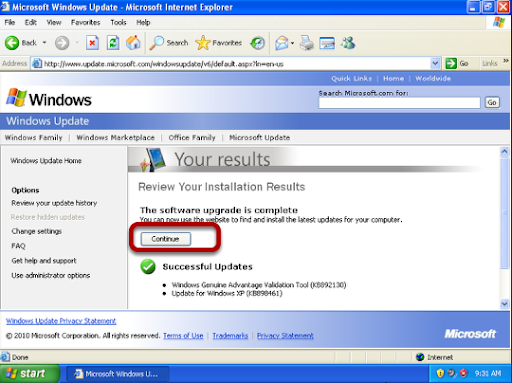
Task: Open the Windows Family link
Action: click(x=34, y=137)
